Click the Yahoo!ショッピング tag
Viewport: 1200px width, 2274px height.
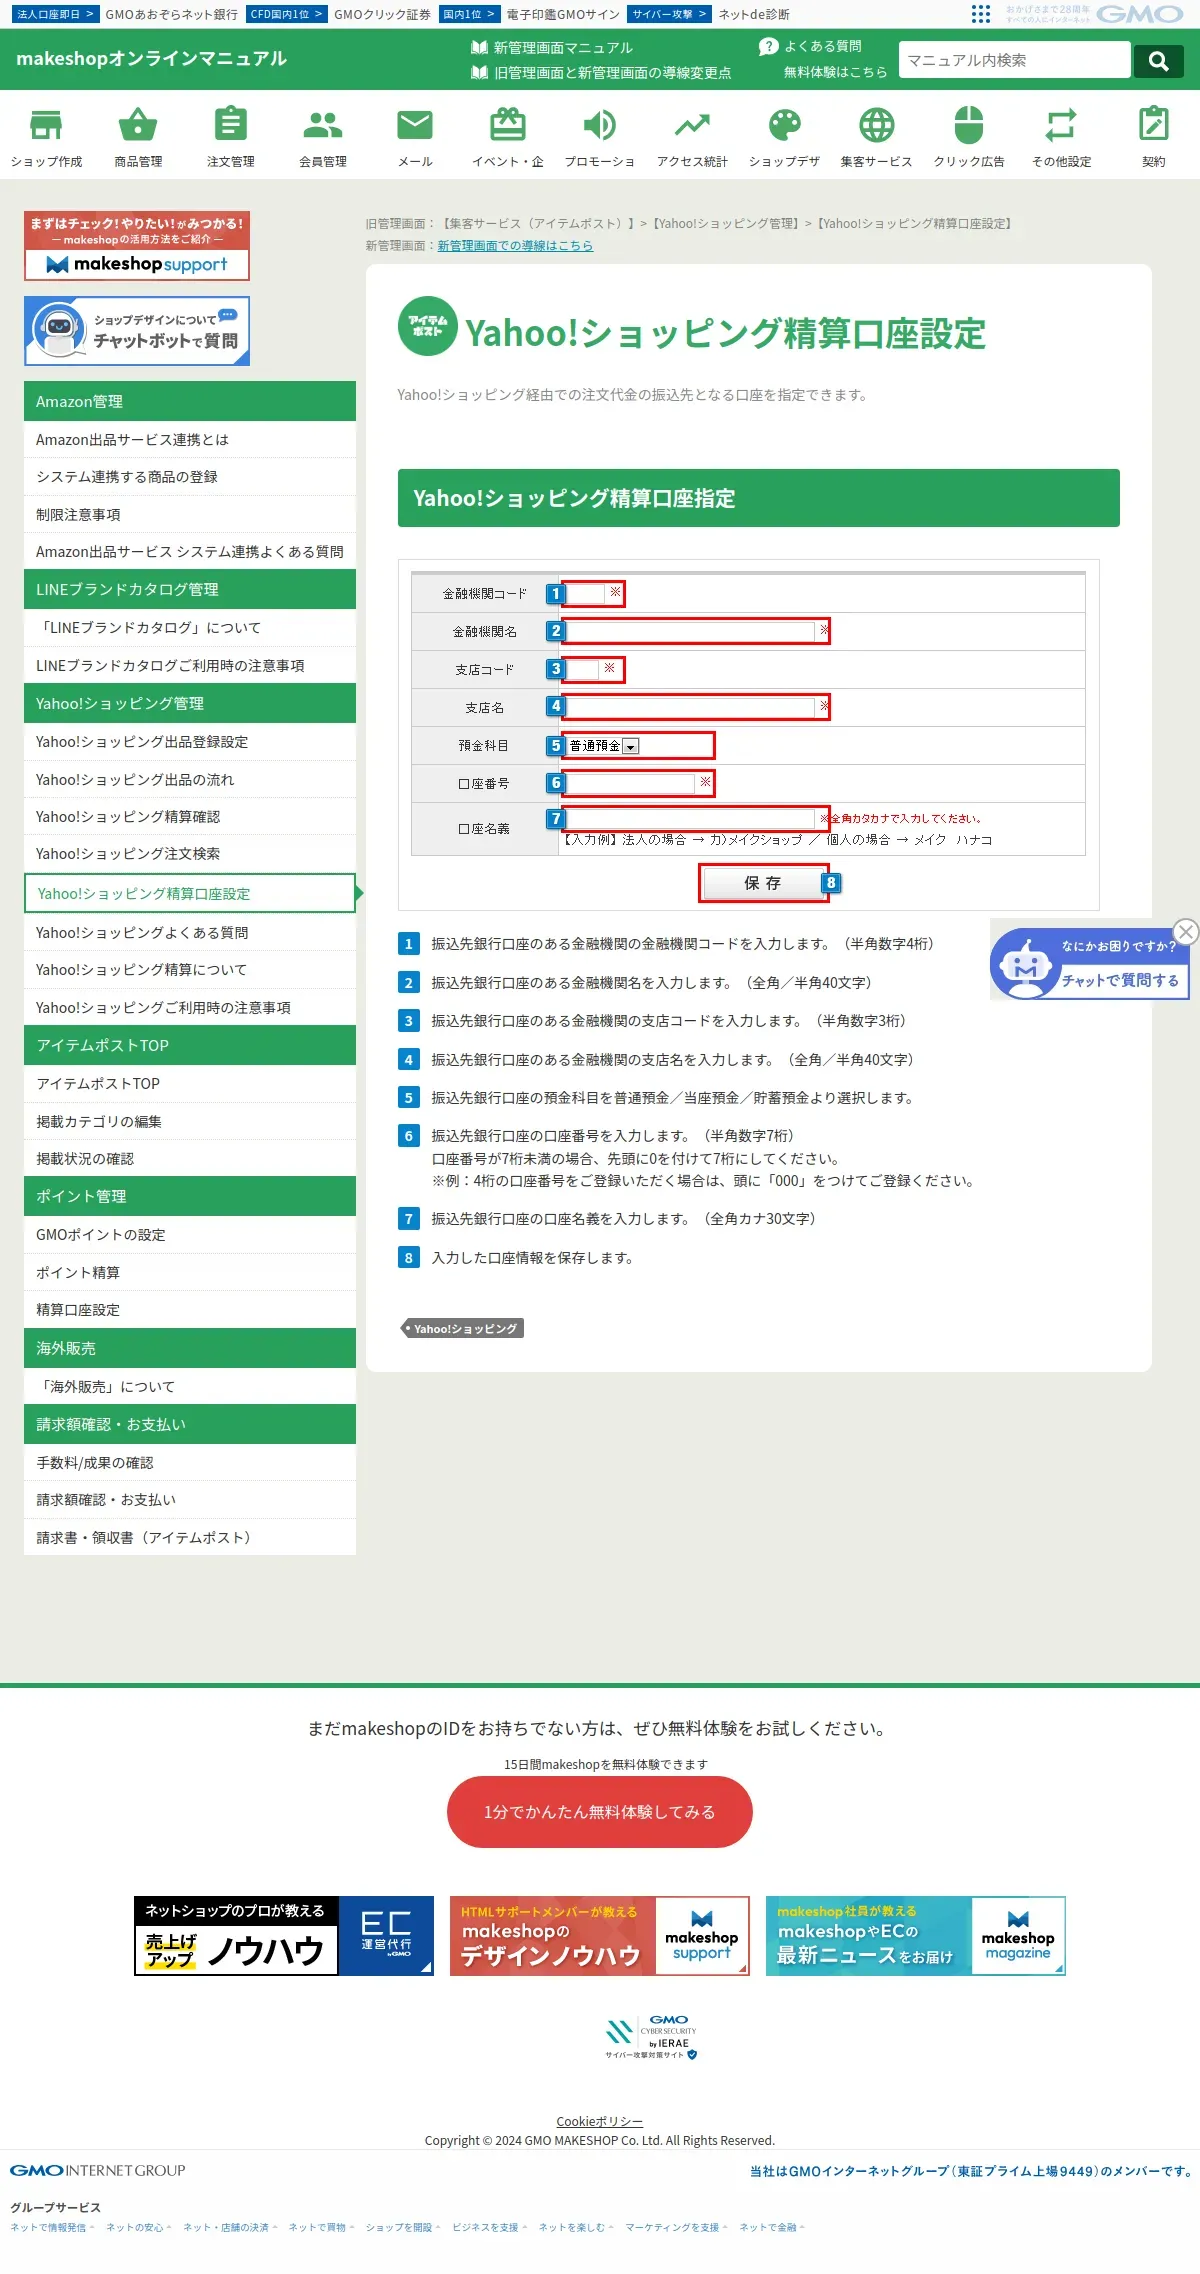(x=462, y=1328)
